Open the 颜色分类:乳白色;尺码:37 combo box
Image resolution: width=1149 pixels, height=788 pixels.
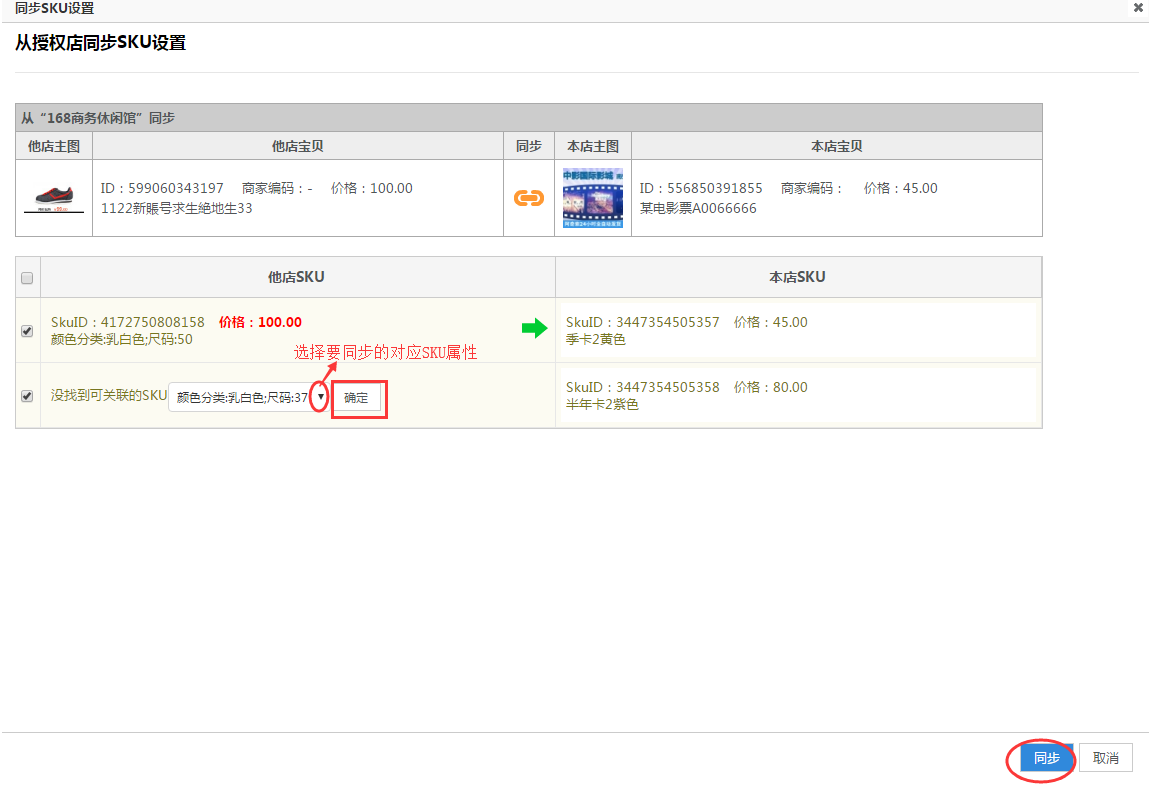(x=240, y=397)
